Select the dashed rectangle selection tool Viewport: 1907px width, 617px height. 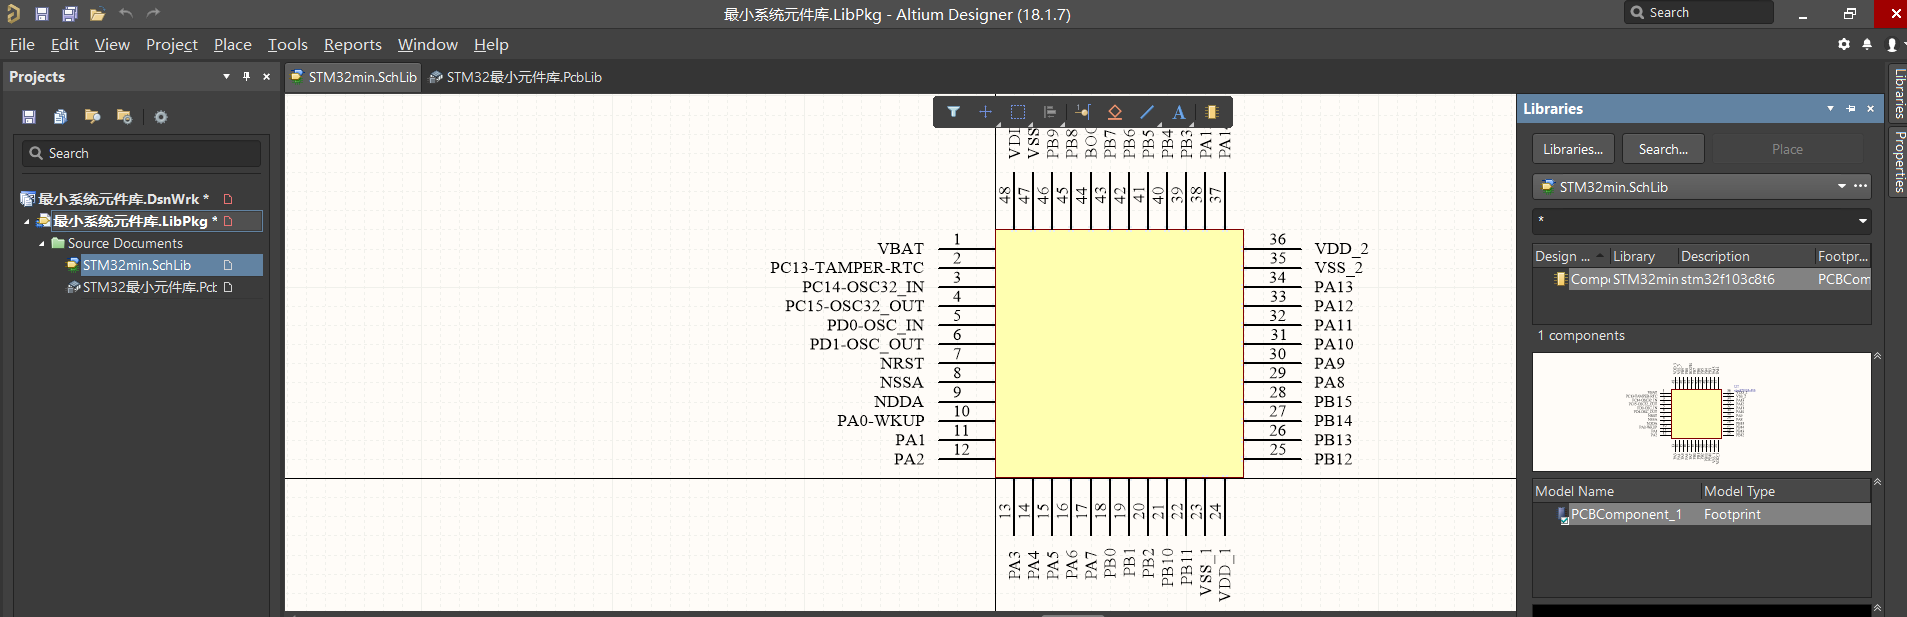click(1018, 112)
